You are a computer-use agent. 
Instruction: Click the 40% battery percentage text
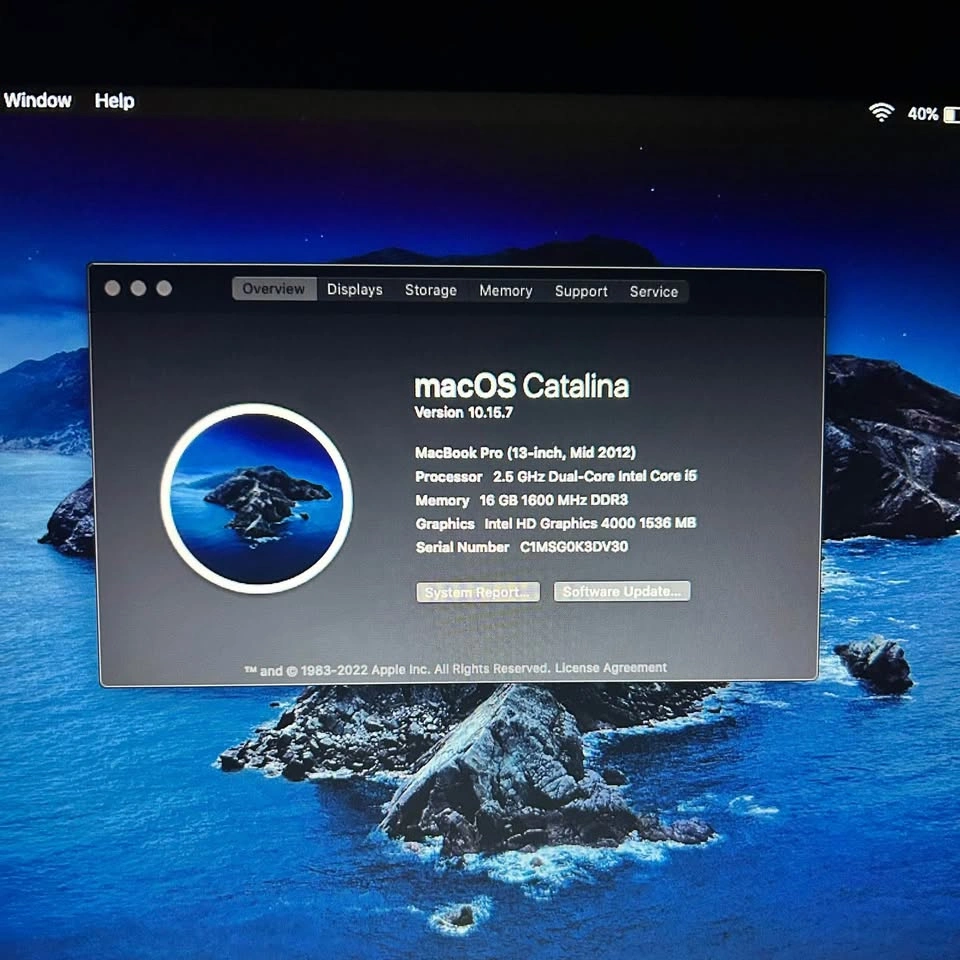(x=922, y=114)
